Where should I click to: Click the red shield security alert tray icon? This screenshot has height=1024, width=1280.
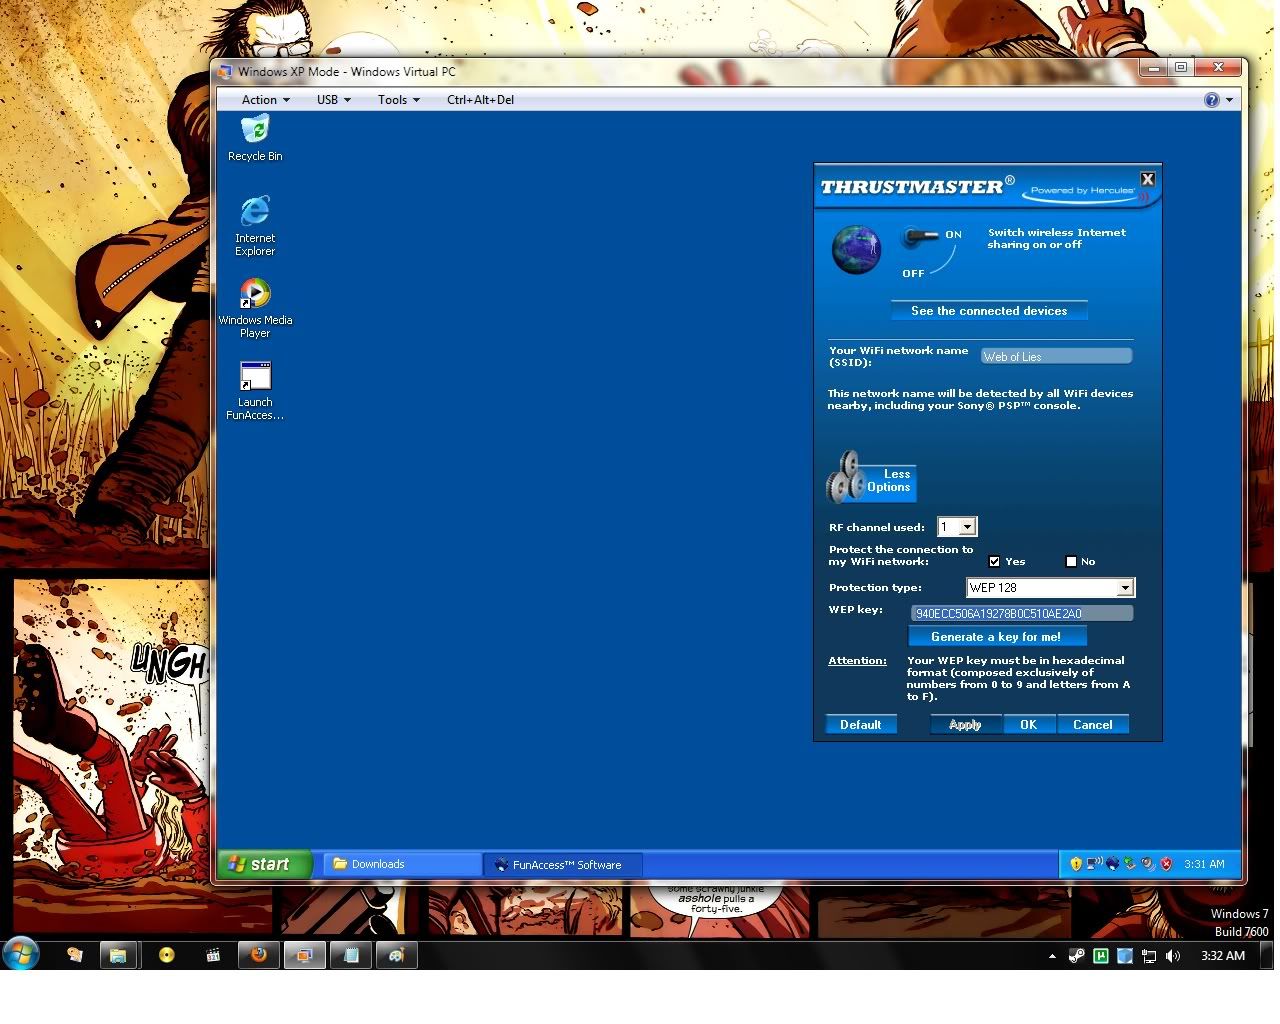pos(1166,864)
